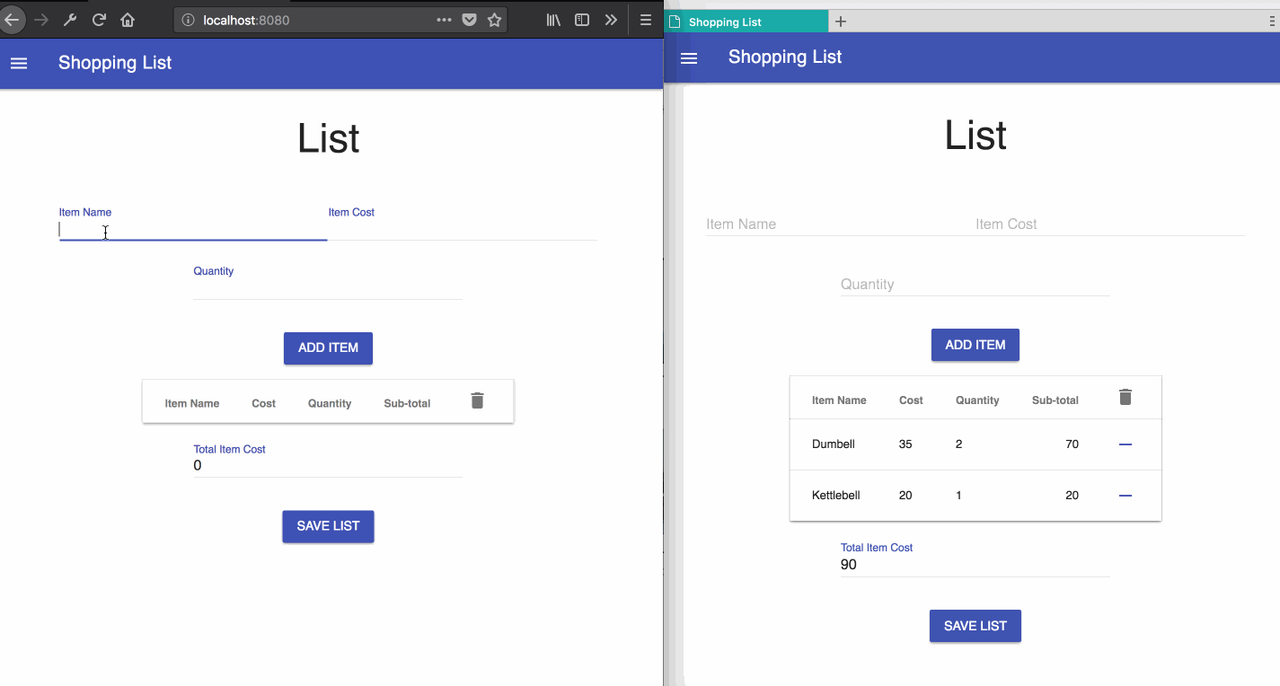Click Total Item Cost field showing 90
This screenshot has width=1280, height=686.
pyautogui.click(x=975, y=564)
